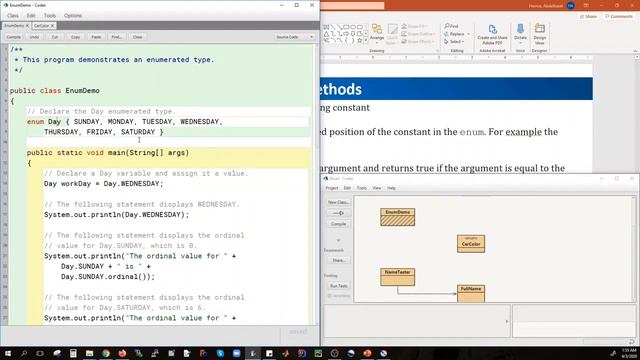Click the dependency arrow button in BlueJ

click(x=338, y=213)
